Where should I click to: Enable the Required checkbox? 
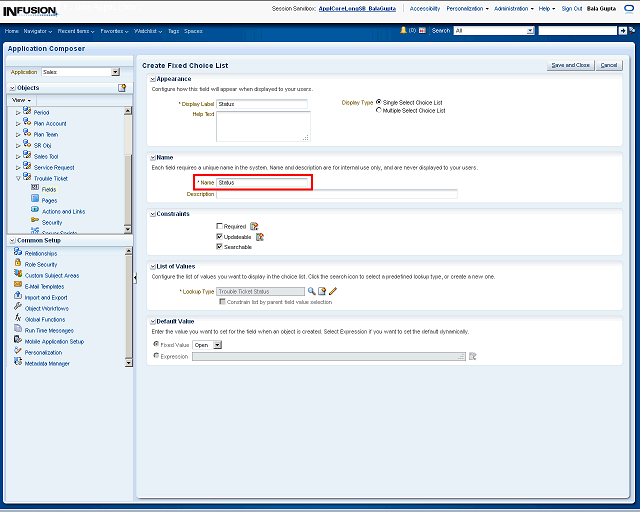pyautogui.click(x=220, y=227)
